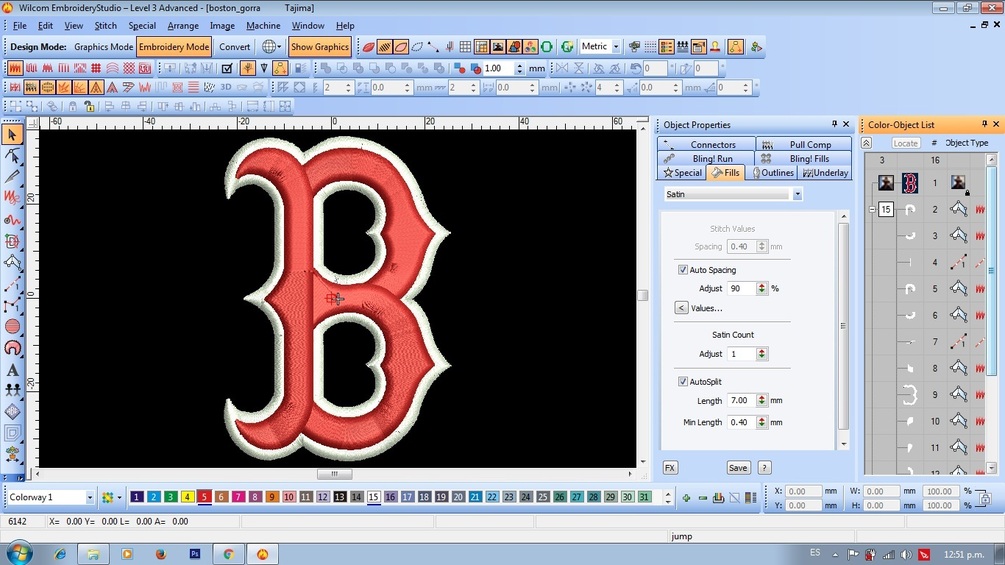The image size is (1005, 565).
Task: Toggle the AutoSplit checkbox
Action: coord(683,381)
